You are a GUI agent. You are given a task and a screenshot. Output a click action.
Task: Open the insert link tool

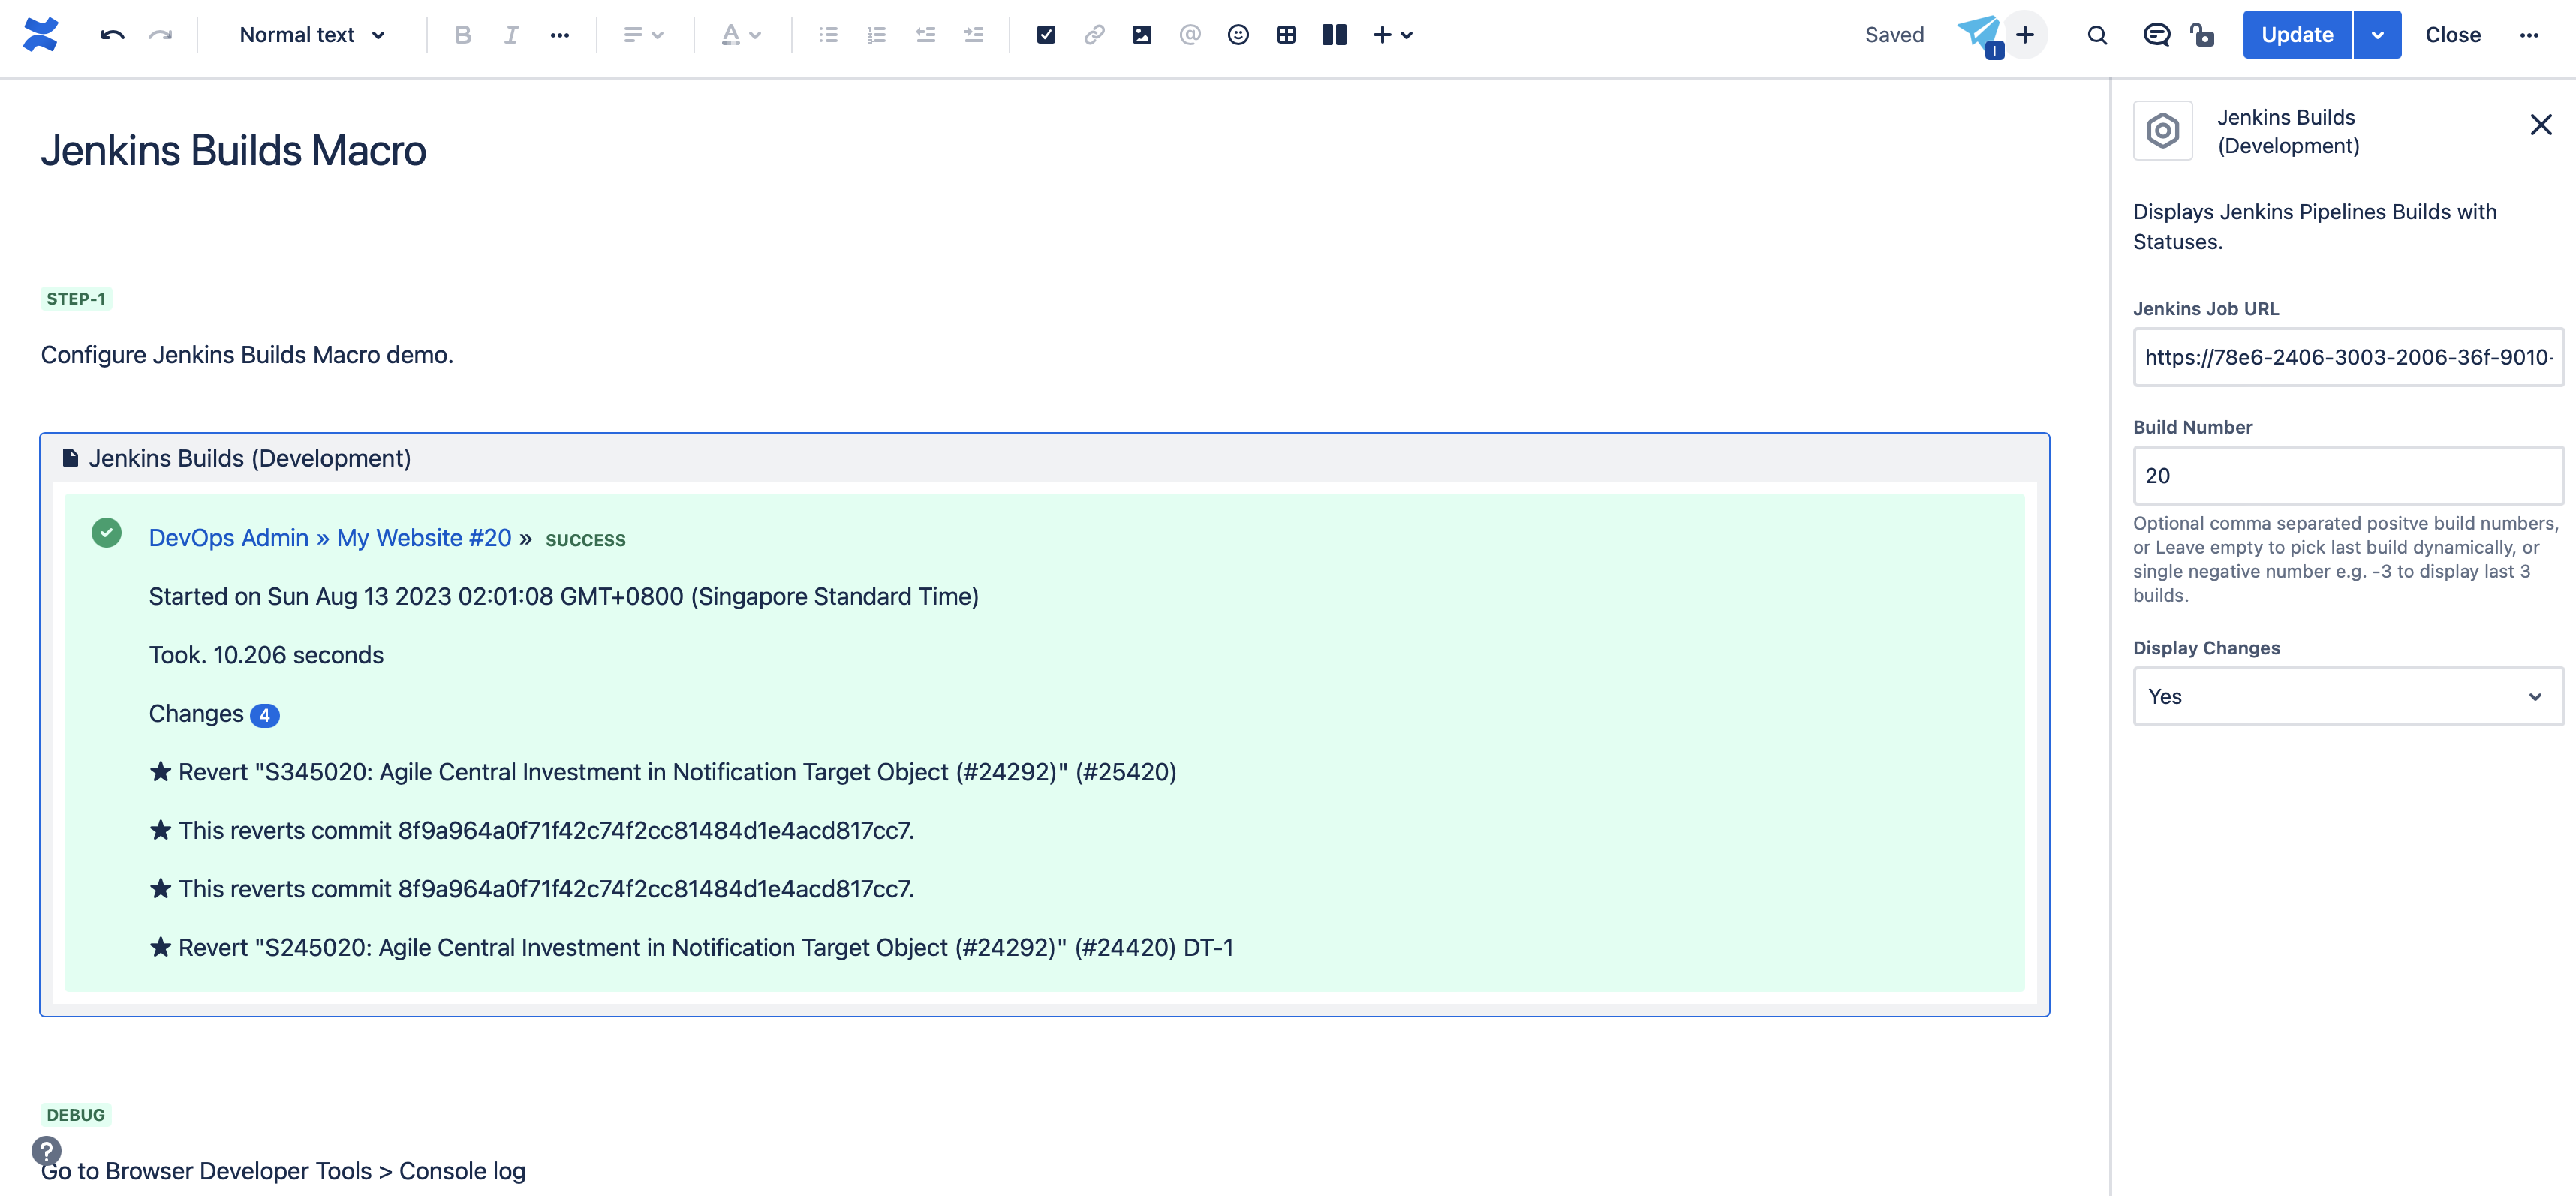tap(1095, 34)
